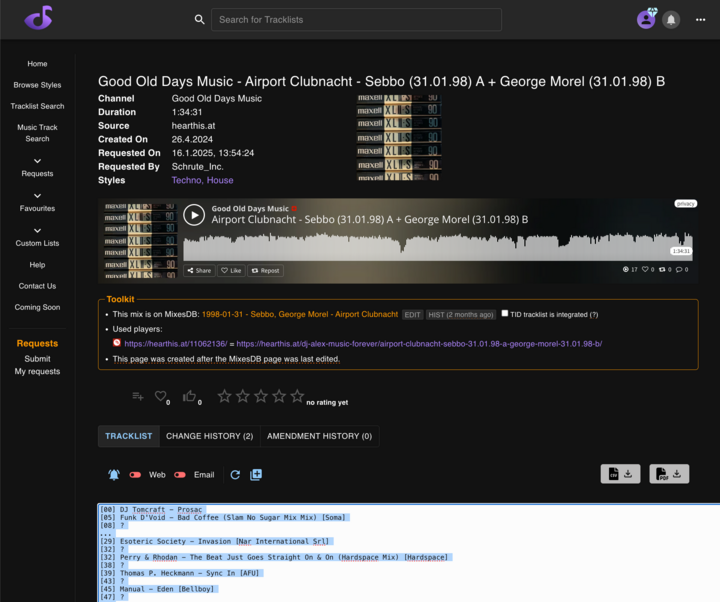Open Help in the sidebar
This screenshot has width=720, height=602.
coord(37,265)
